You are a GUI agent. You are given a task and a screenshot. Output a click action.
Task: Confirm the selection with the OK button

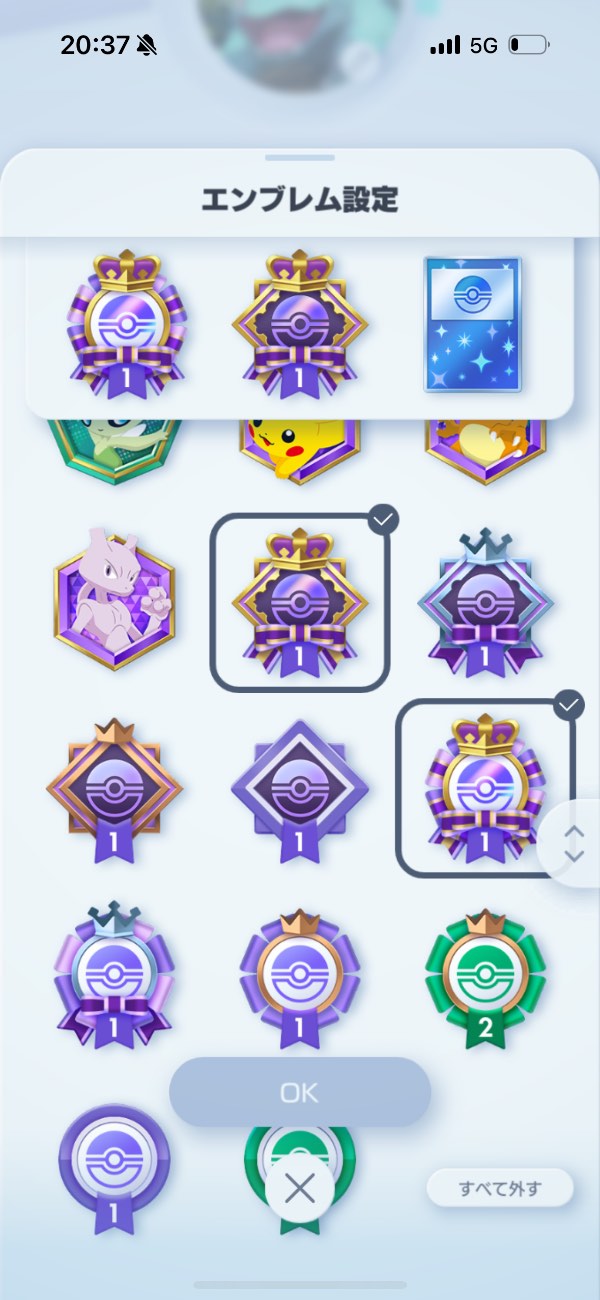[300, 1092]
